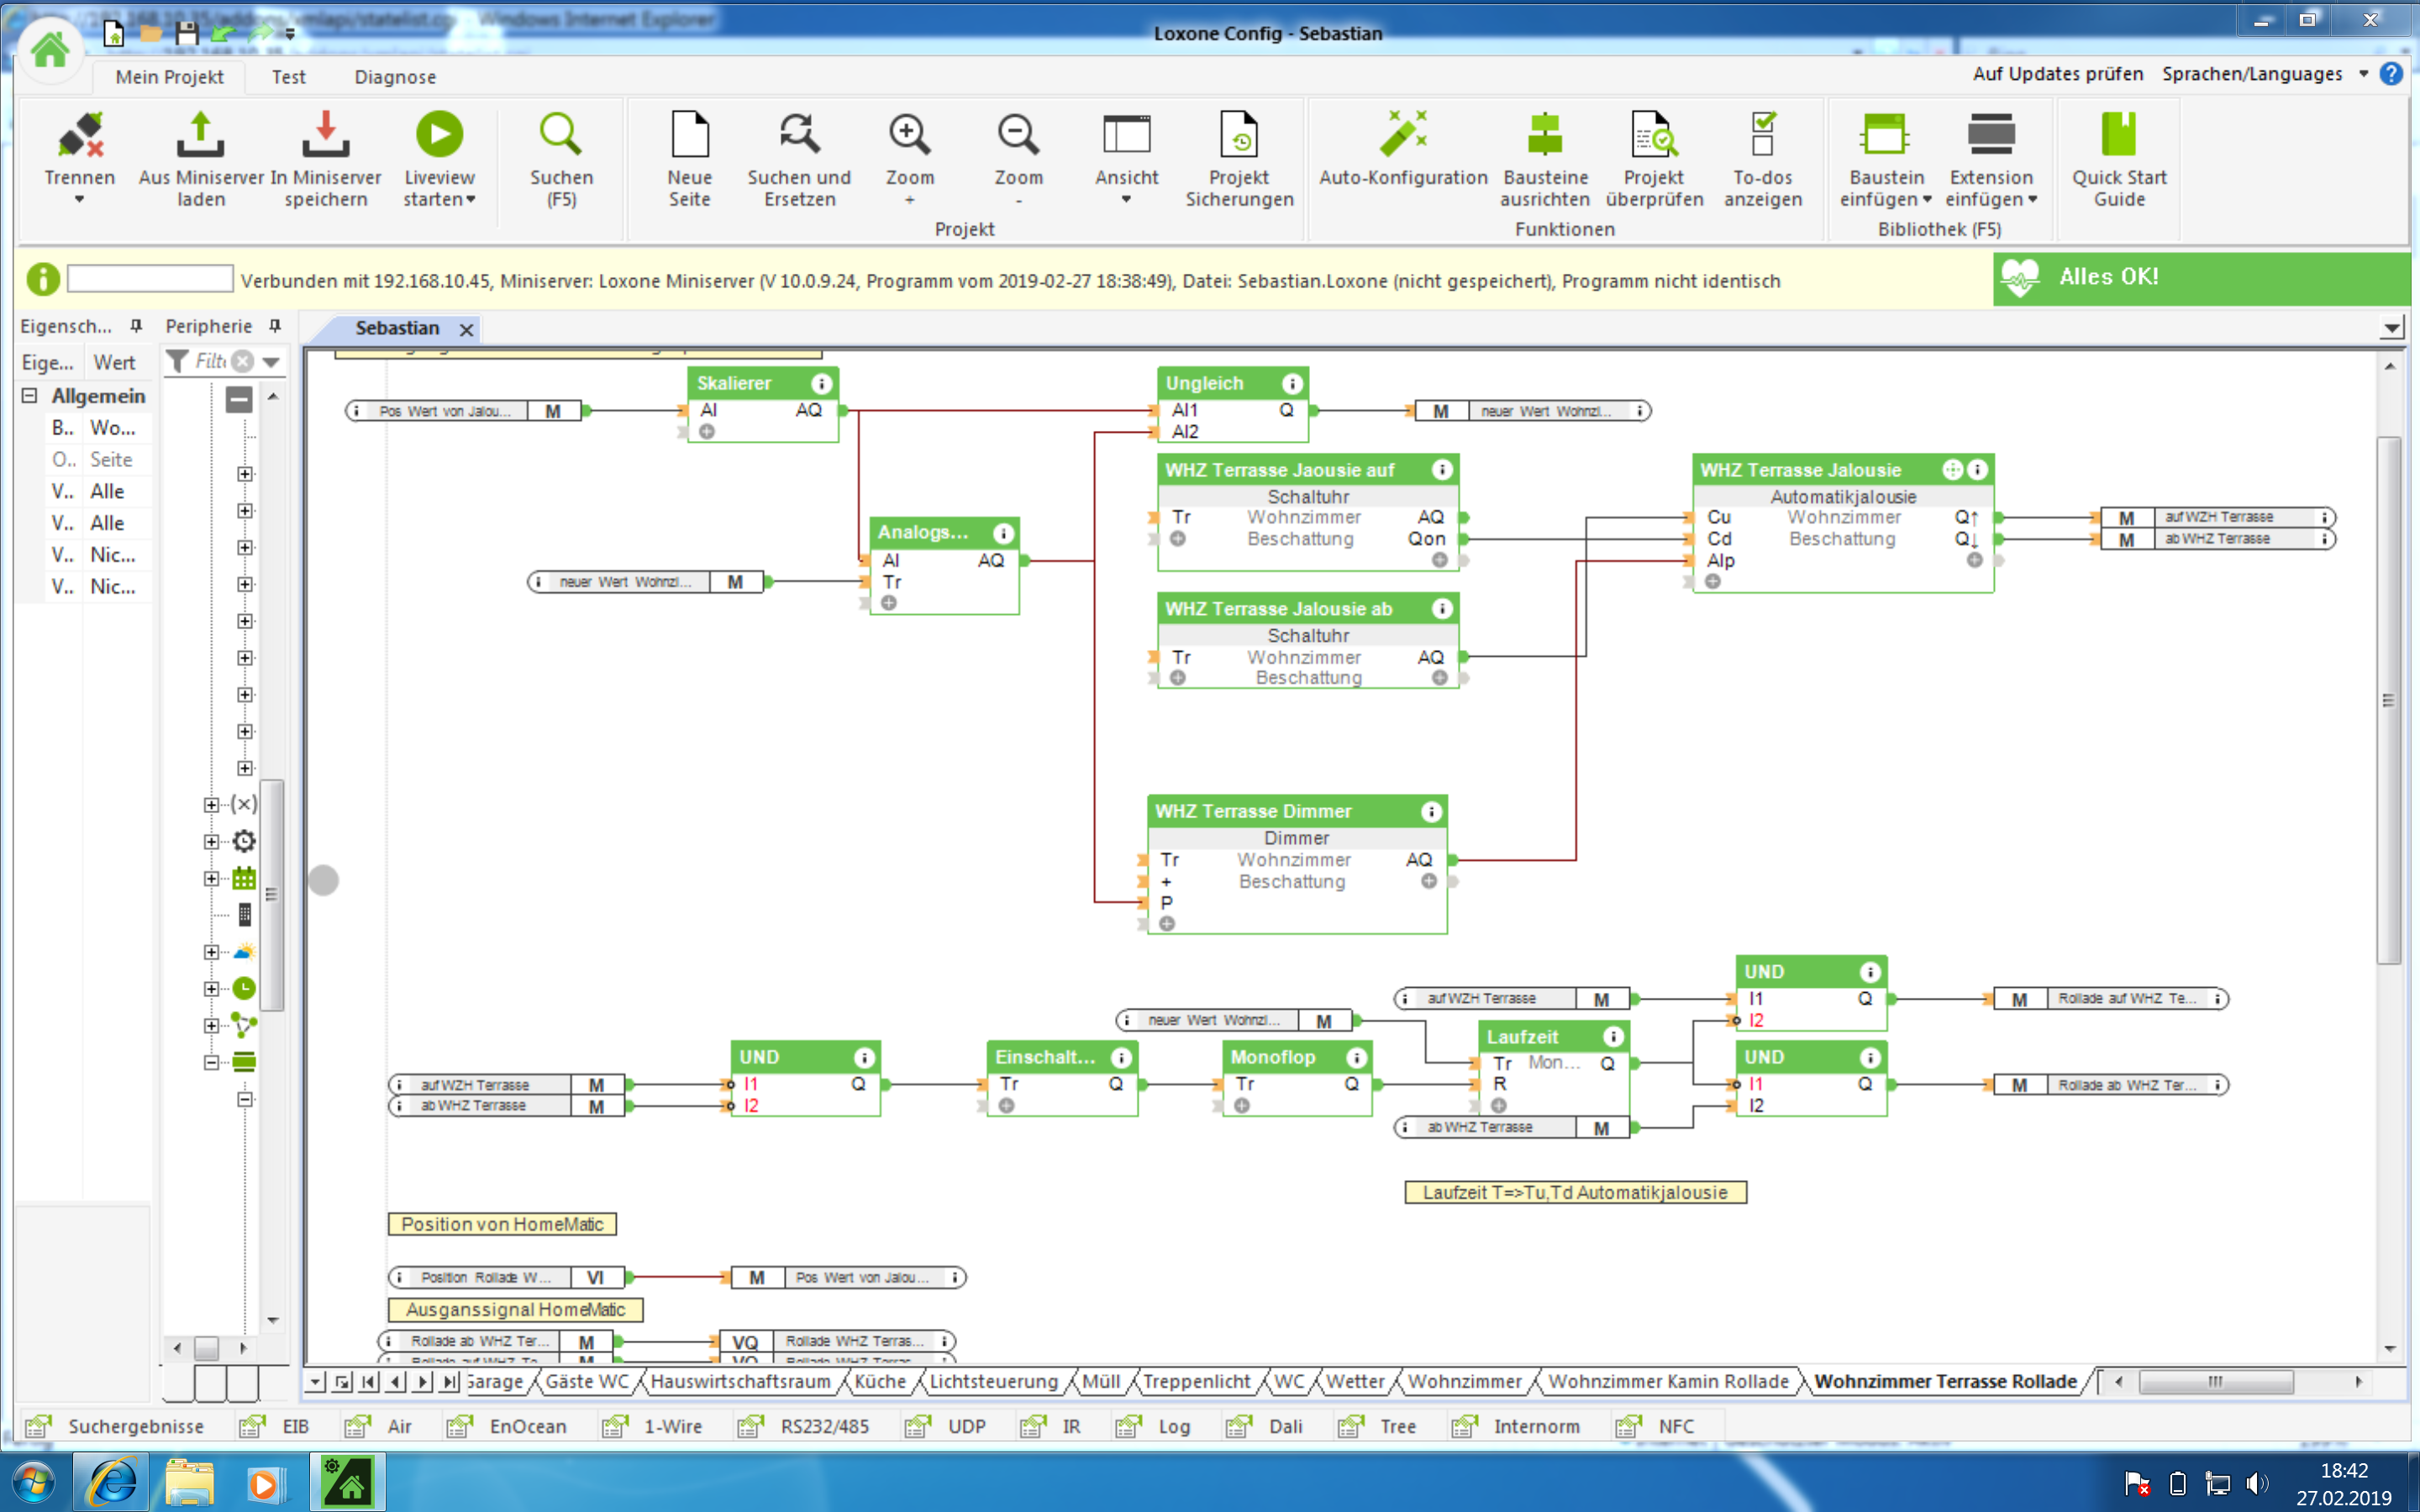Switch to the Wohnzimmer page tab

click(1464, 1381)
